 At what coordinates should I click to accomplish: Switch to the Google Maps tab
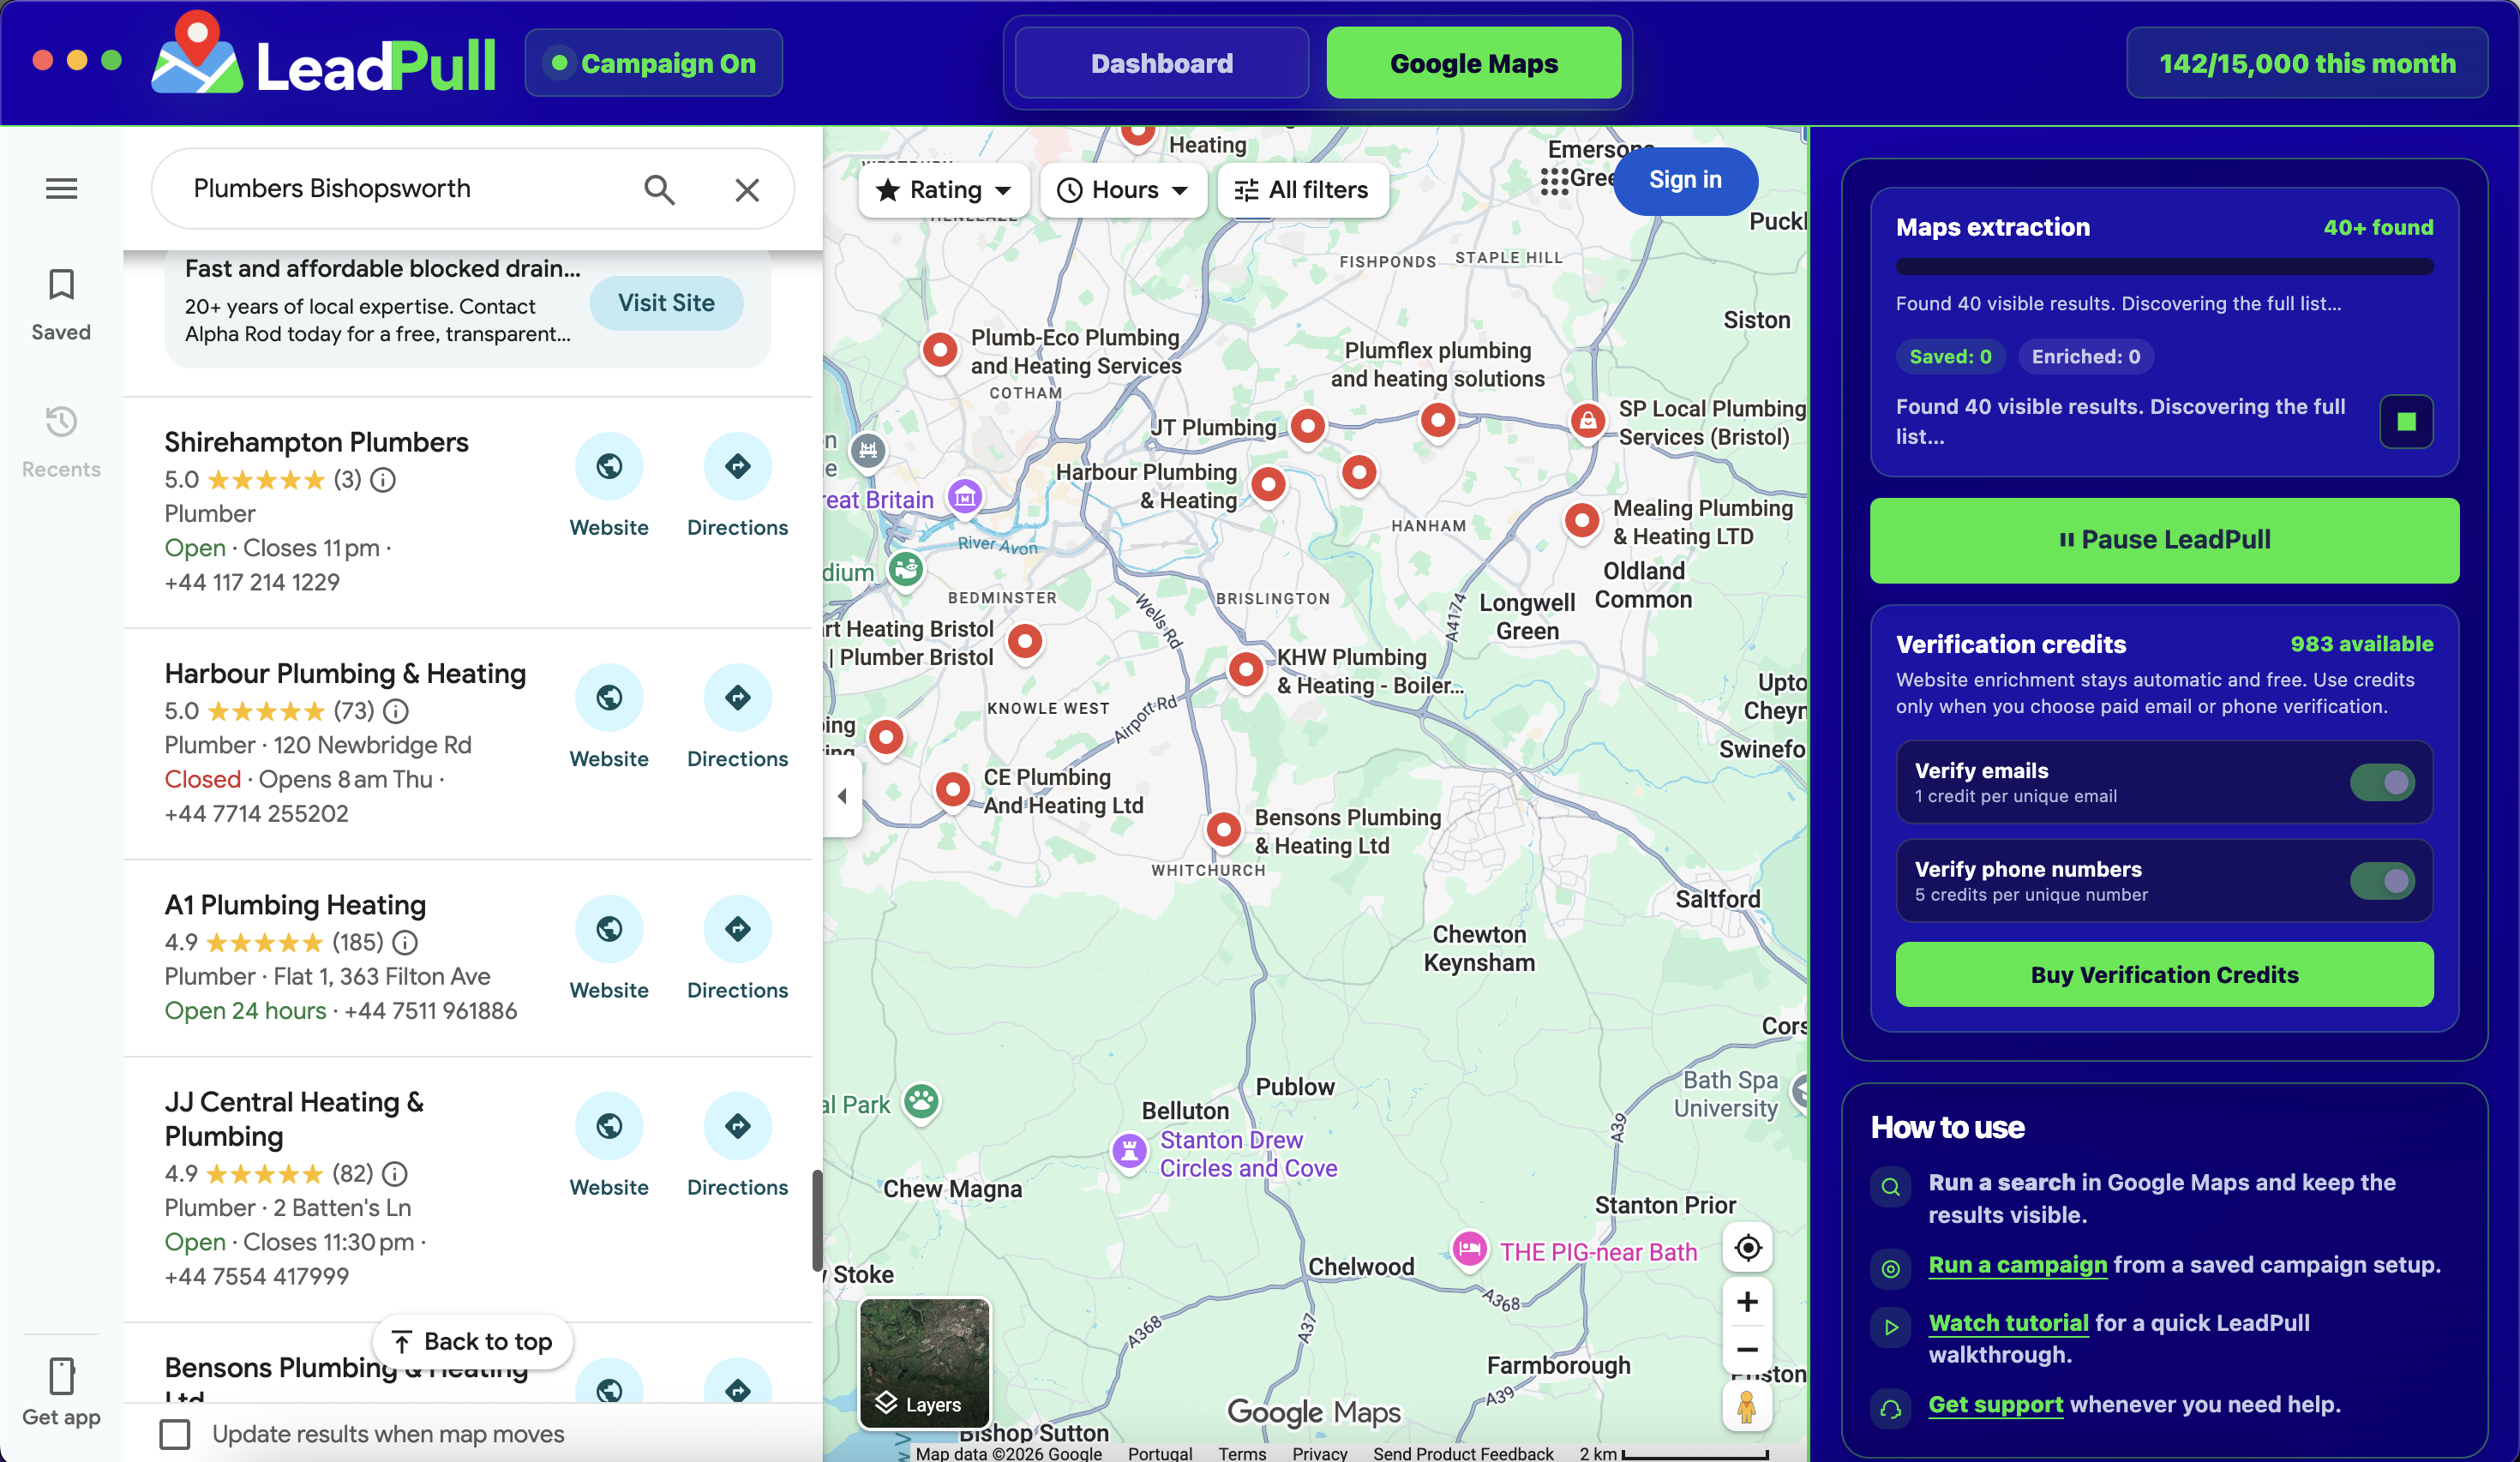coord(1474,63)
